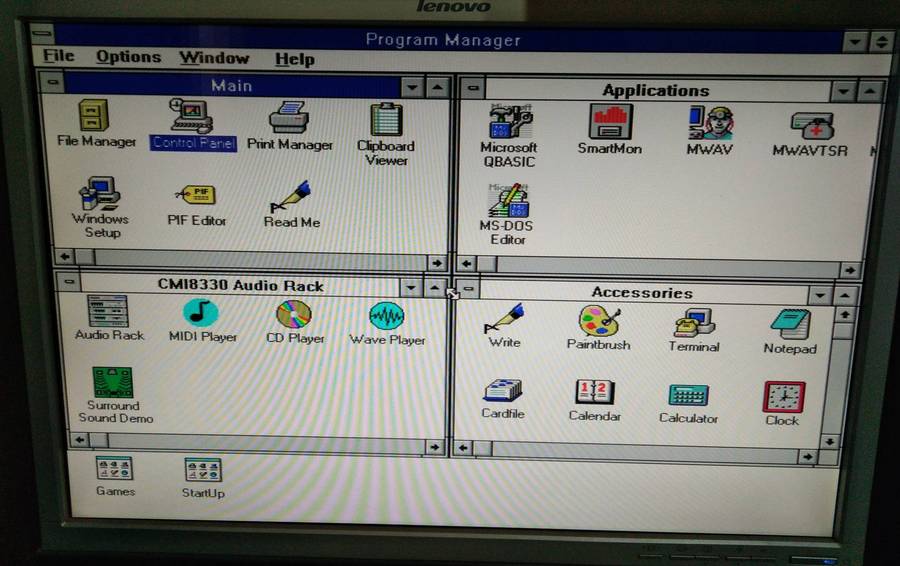Select the MWAVTSR icon

coord(810,134)
